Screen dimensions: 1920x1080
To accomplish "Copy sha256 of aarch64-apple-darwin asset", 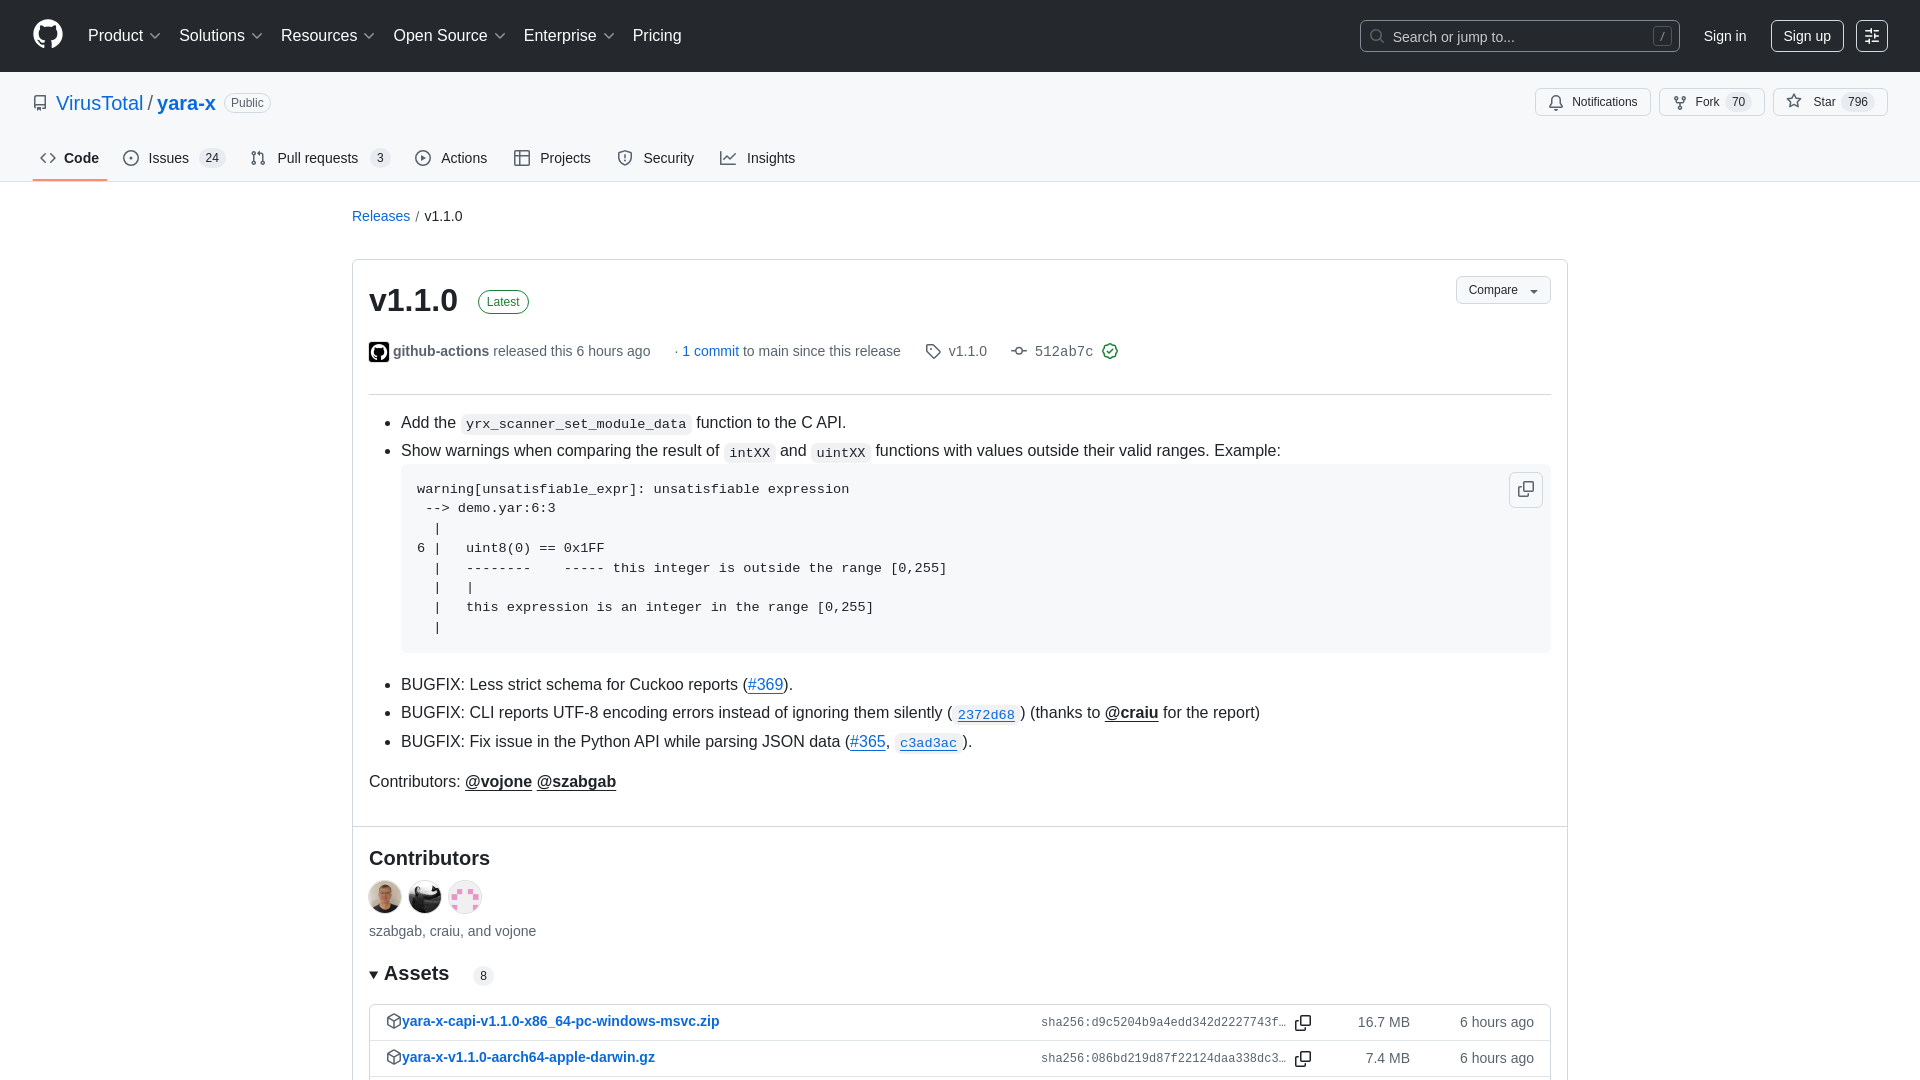I will point(1303,1059).
